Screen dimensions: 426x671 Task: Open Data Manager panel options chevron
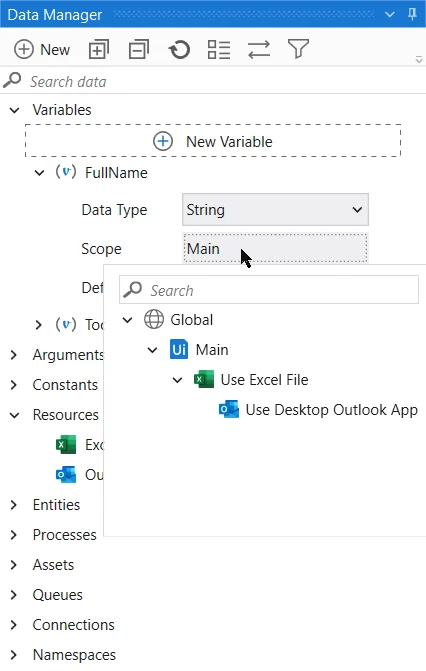click(x=390, y=15)
